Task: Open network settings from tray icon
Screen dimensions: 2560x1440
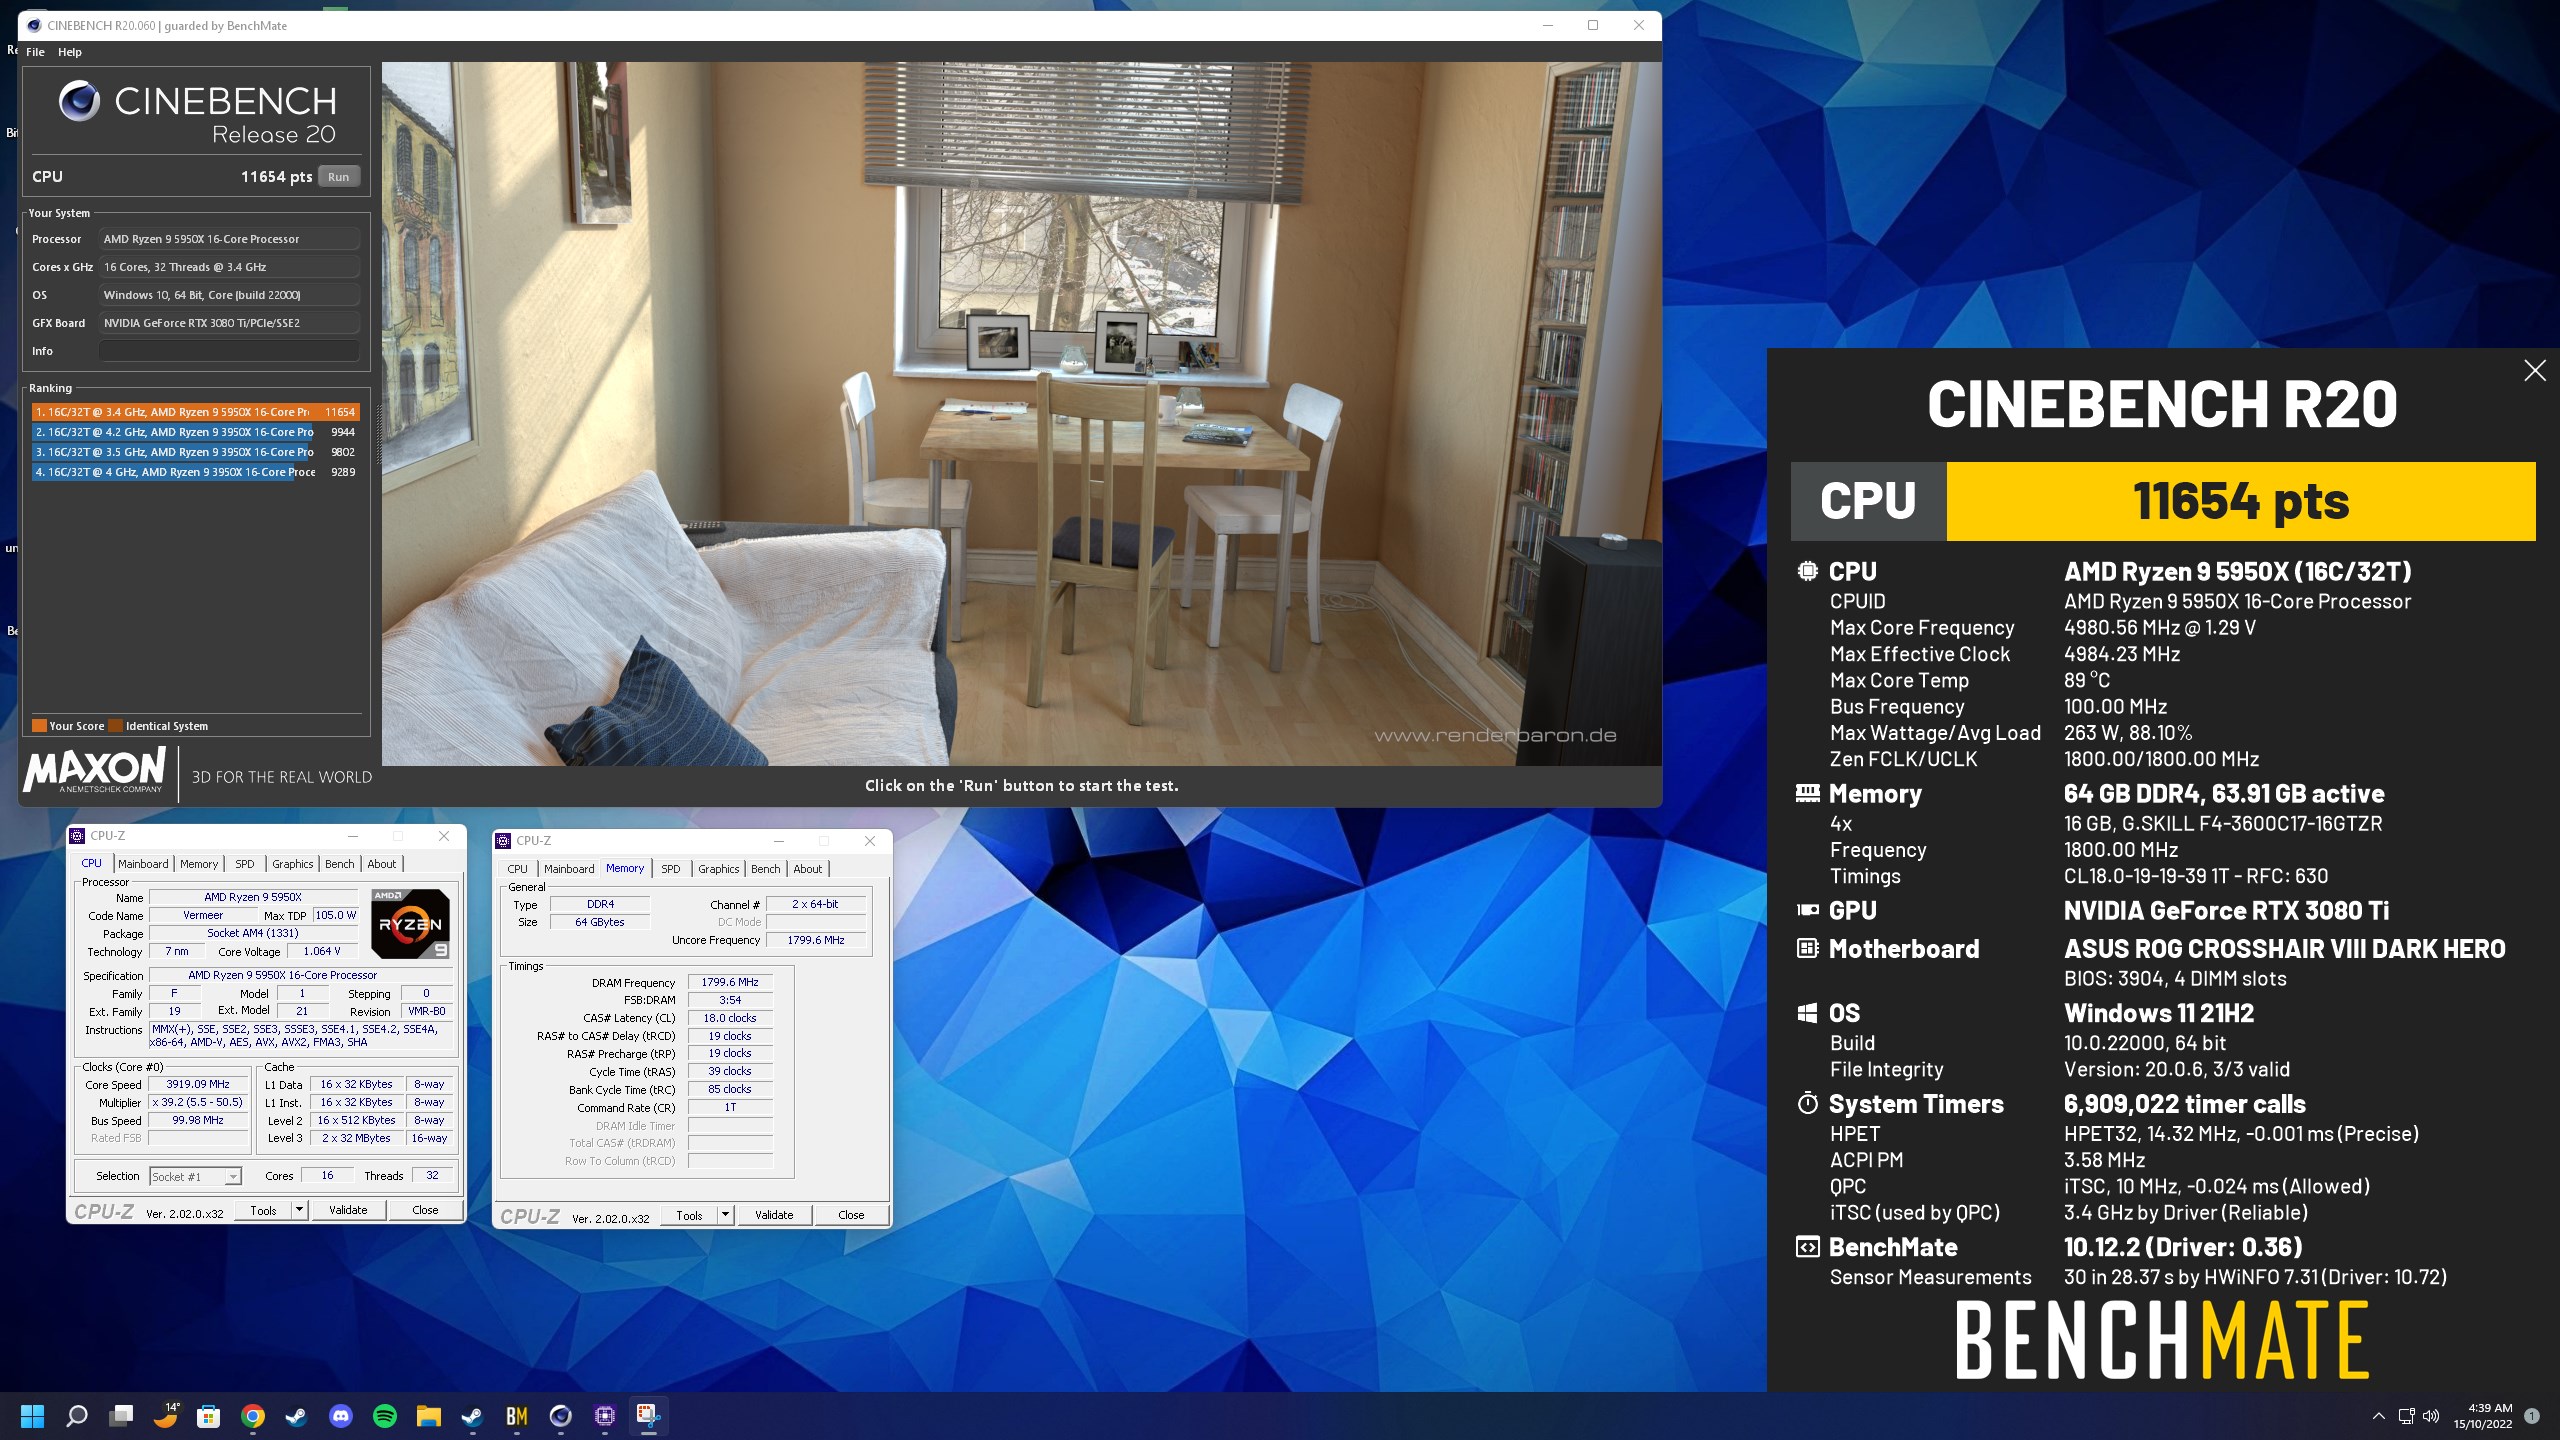Action: 2406,1416
